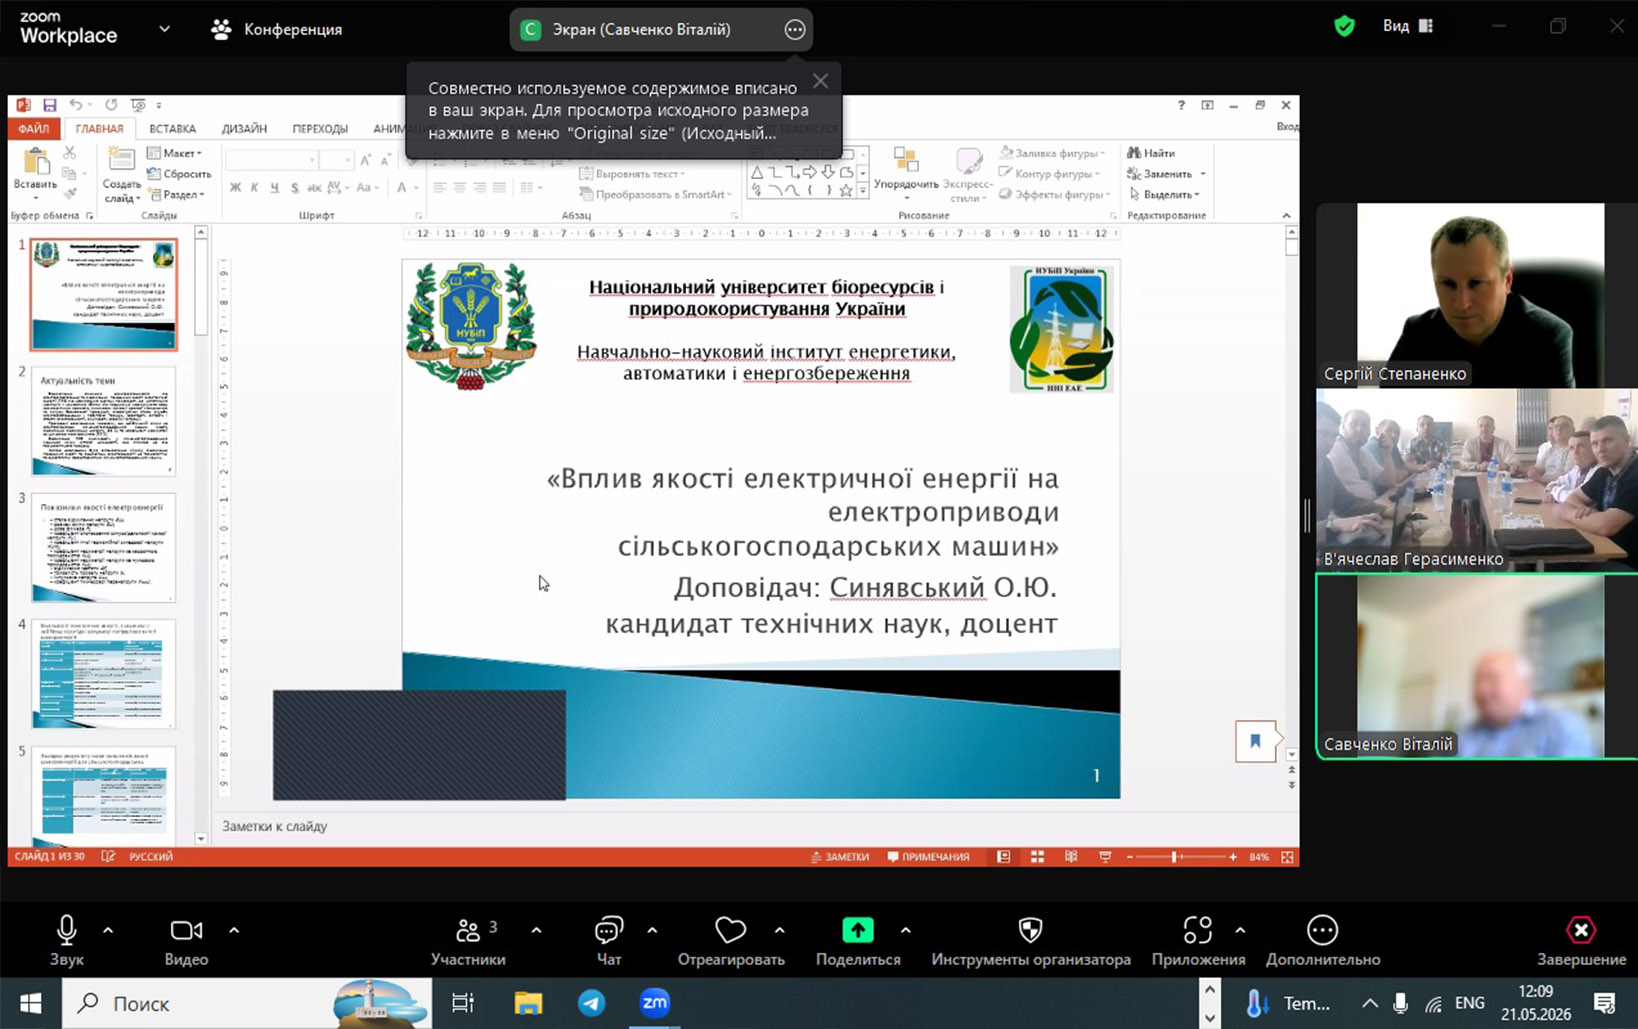Screen dimensions: 1638x1029
Task: Open Вид view layout menu
Action: pos(1408,26)
